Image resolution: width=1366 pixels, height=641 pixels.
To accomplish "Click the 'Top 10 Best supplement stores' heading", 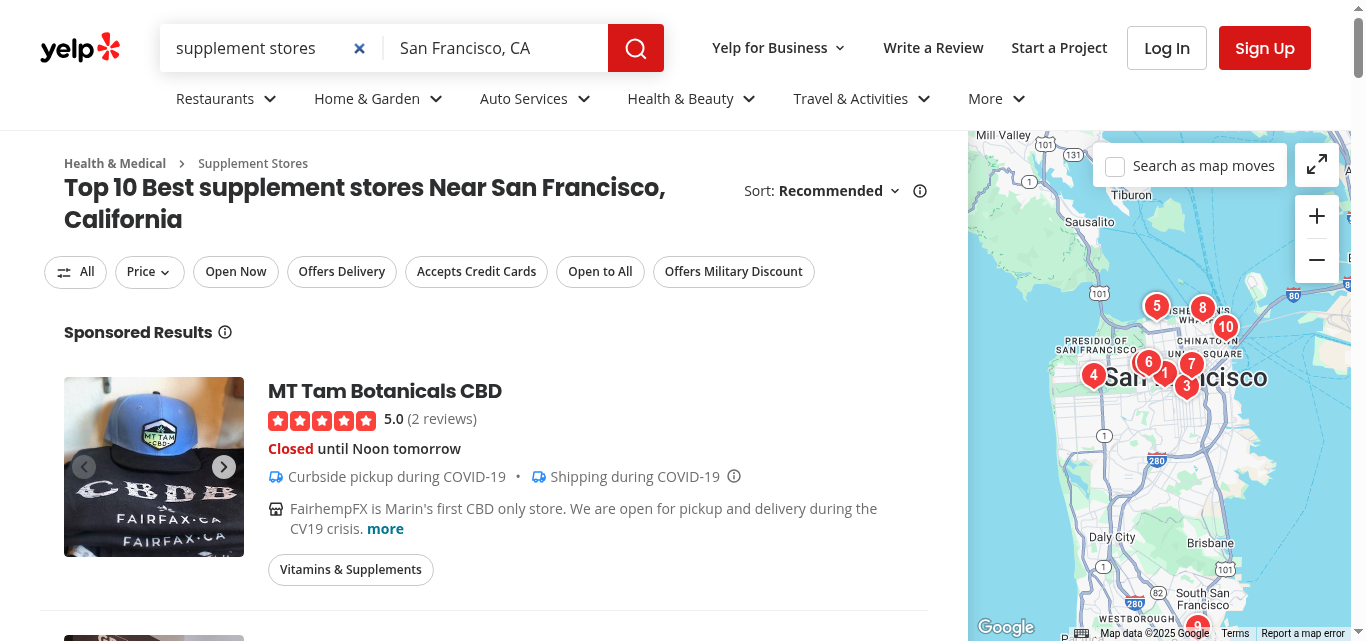I will 365,203.
